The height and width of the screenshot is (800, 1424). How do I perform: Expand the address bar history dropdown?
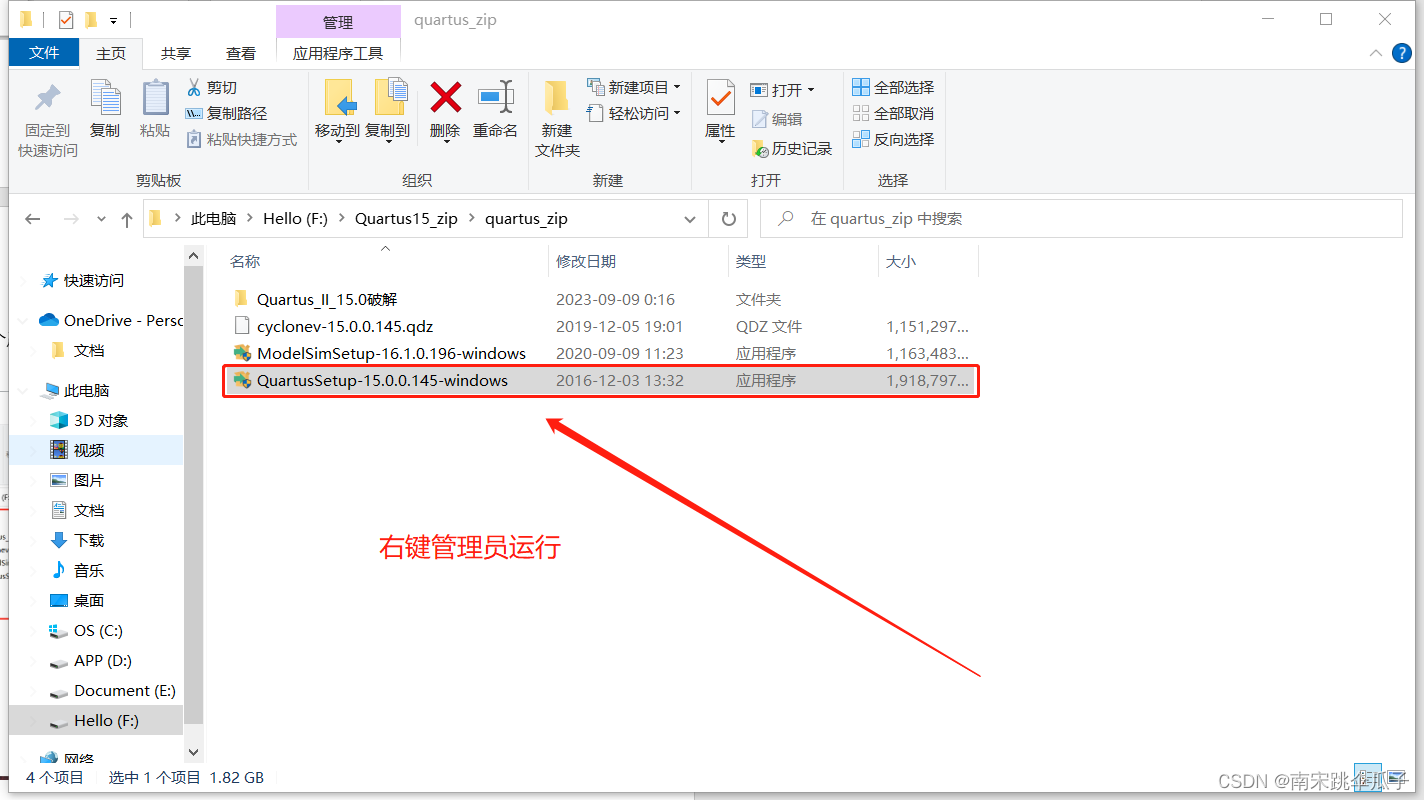coord(690,219)
